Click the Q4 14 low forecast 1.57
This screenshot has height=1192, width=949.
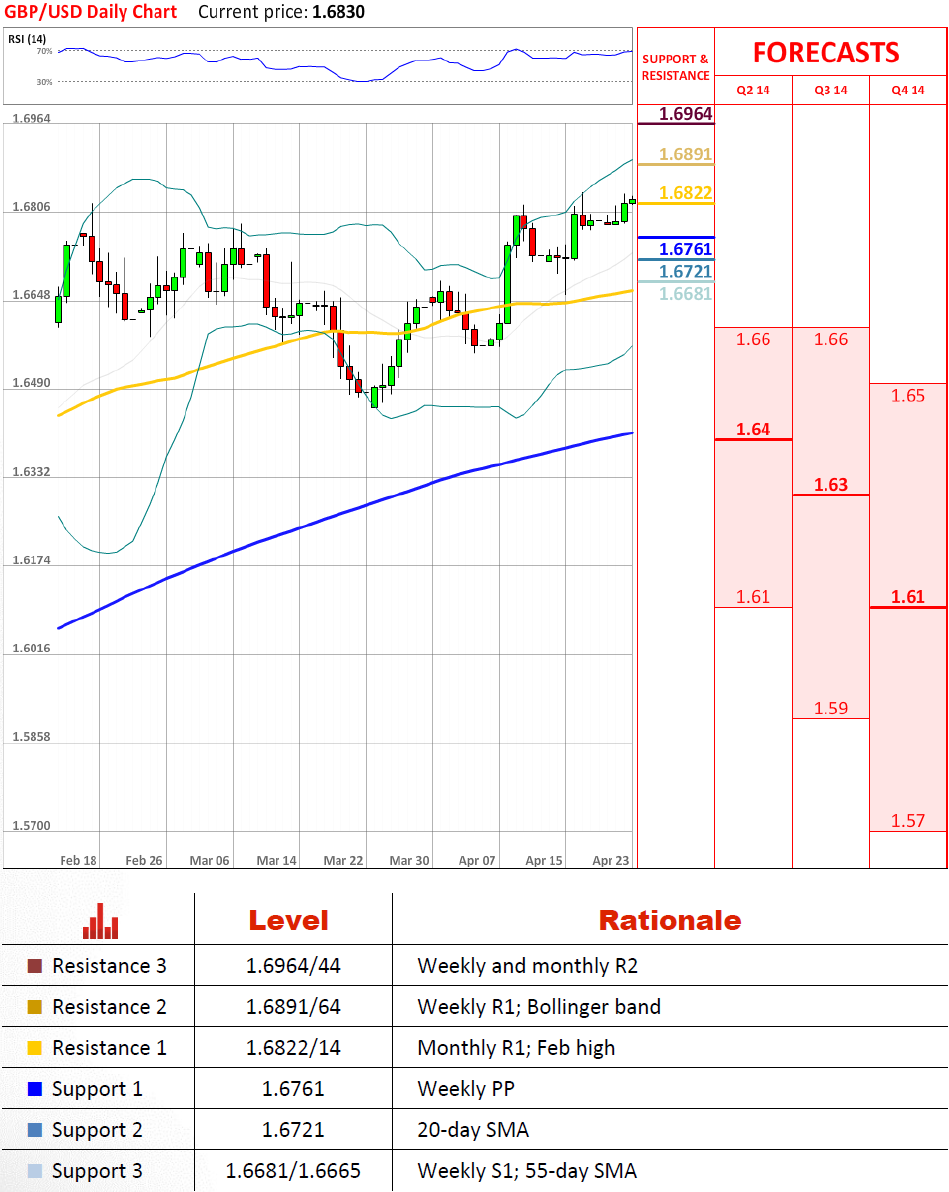tap(908, 821)
